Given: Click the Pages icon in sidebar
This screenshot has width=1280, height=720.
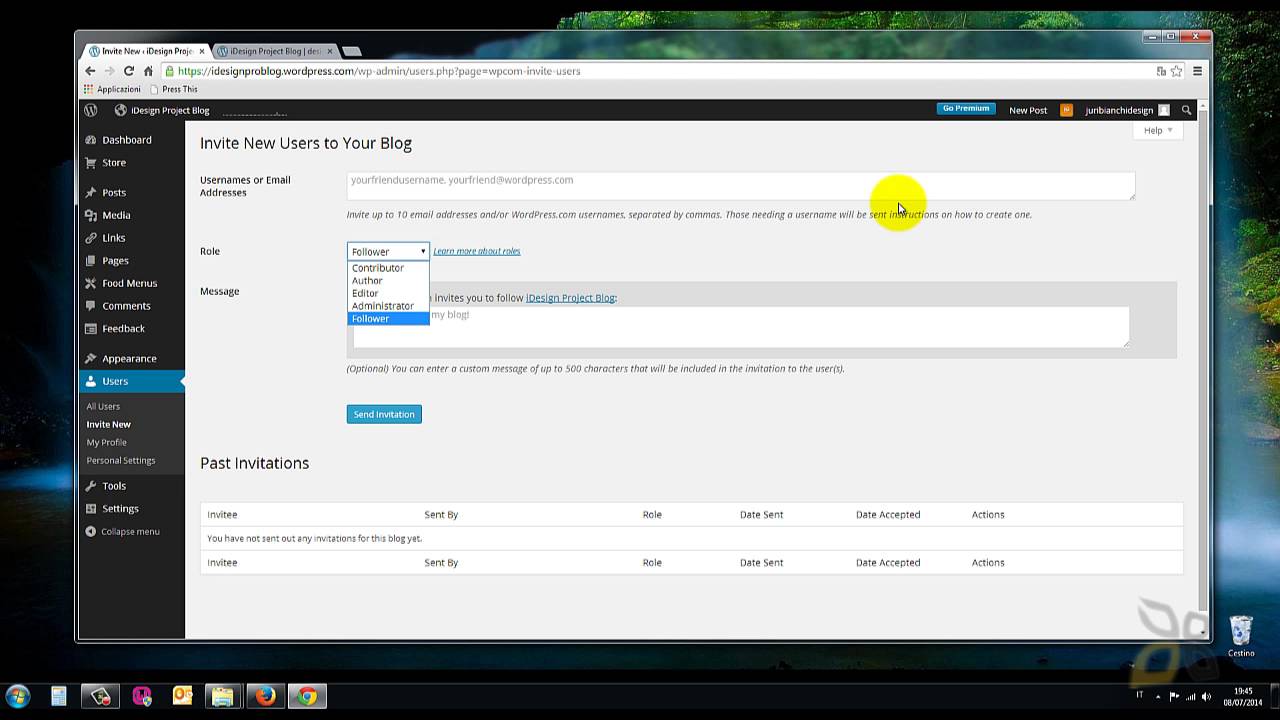Looking at the screenshot, I should 91,260.
